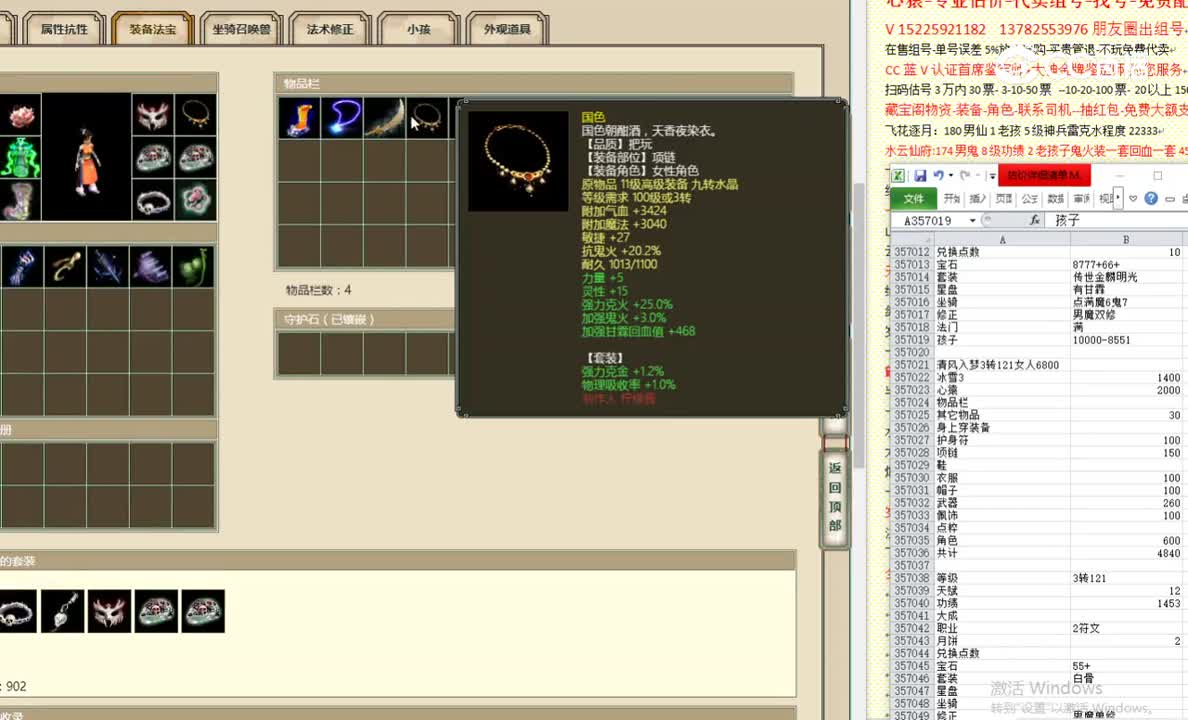
Task: Open the Quick Access Toolbar customize dropdown
Action: (x=991, y=176)
